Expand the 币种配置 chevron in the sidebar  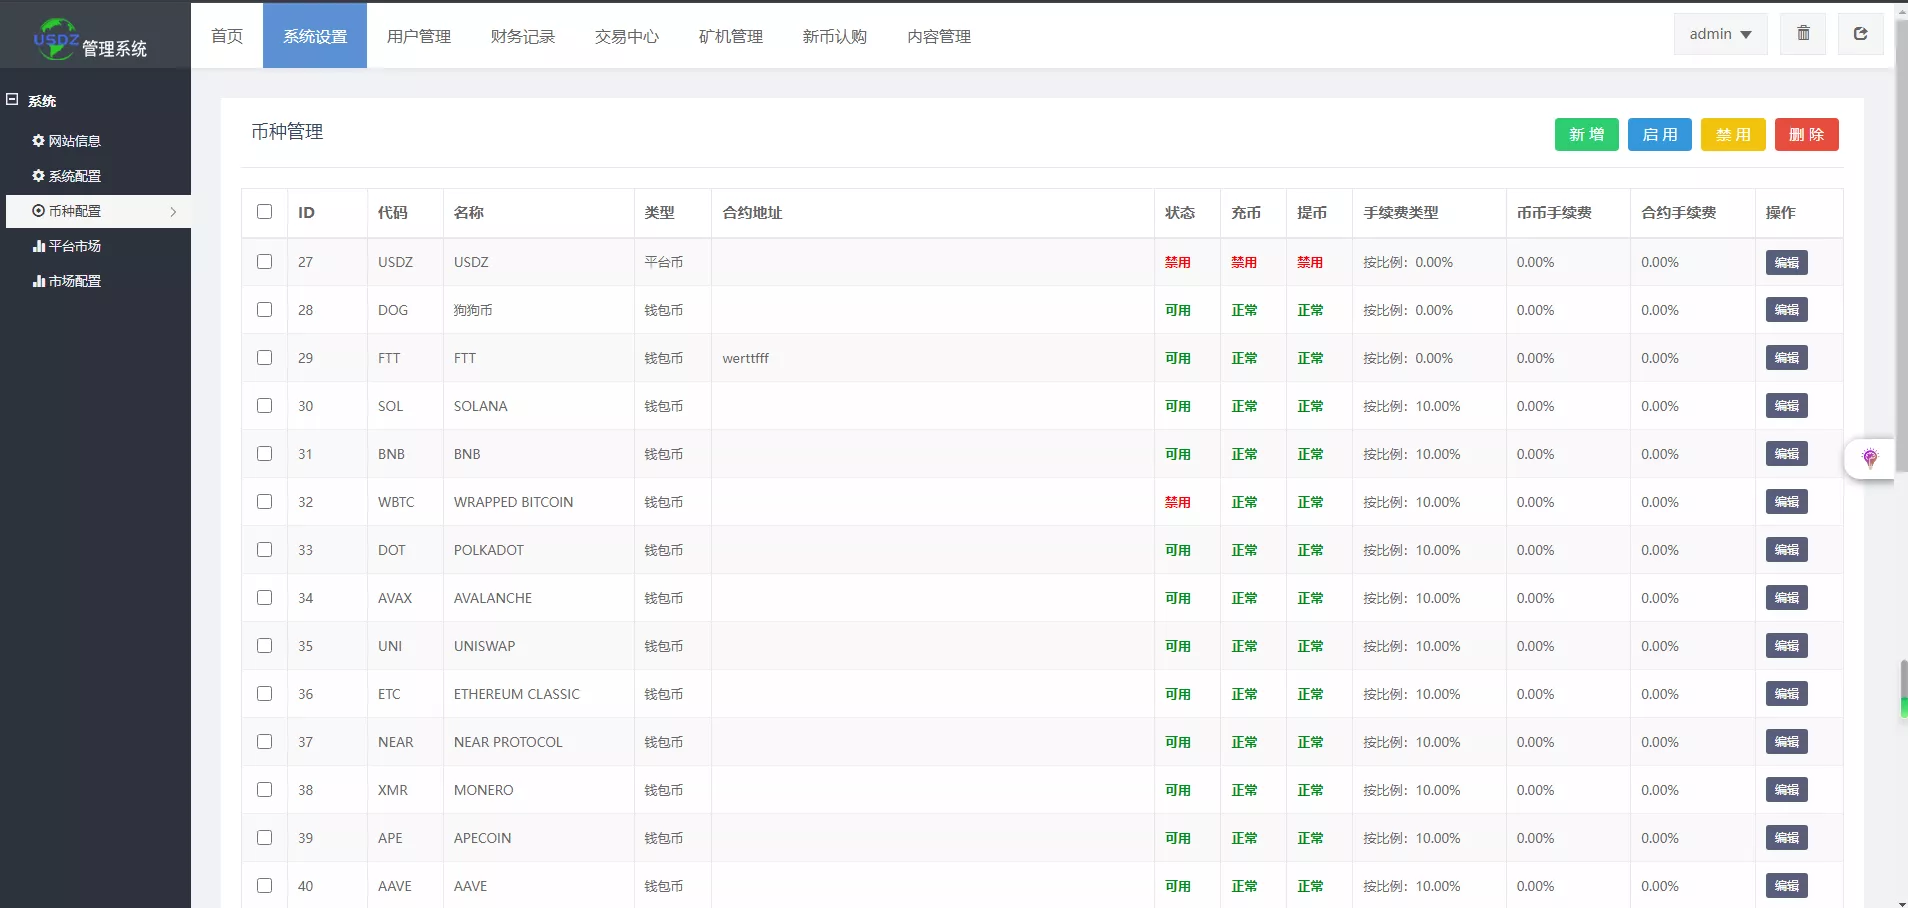pyautogui.click(x=172, y=211)
